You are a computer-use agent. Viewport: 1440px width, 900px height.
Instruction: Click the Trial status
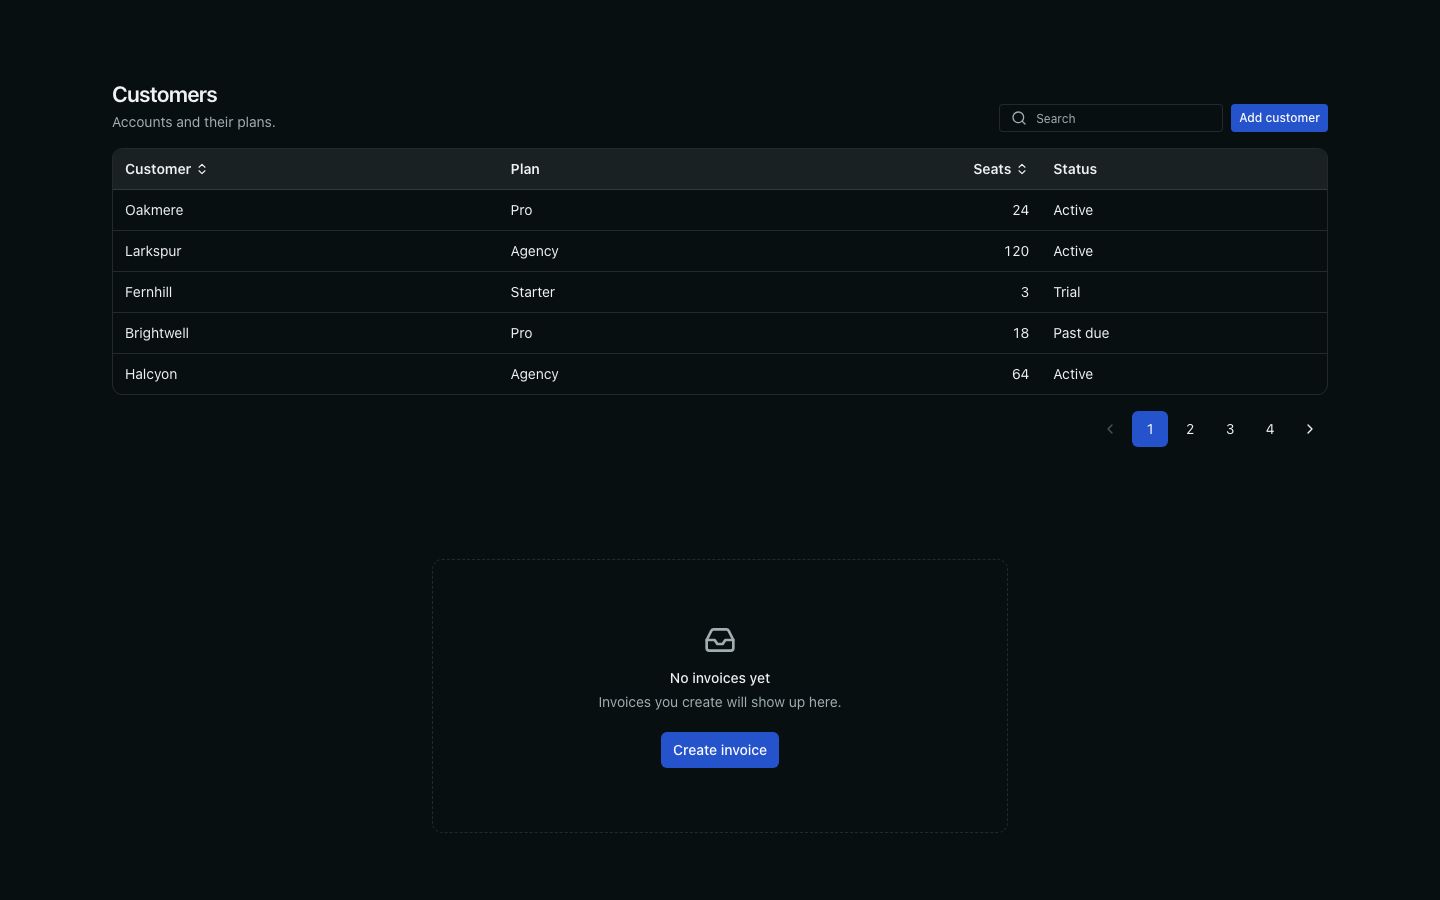[1067, 292]
